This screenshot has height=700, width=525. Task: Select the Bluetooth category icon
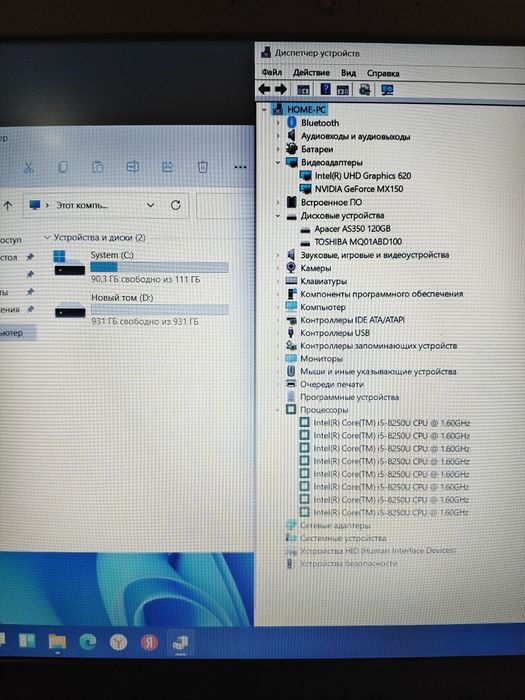pyautogui.click(x=292, y=122)
